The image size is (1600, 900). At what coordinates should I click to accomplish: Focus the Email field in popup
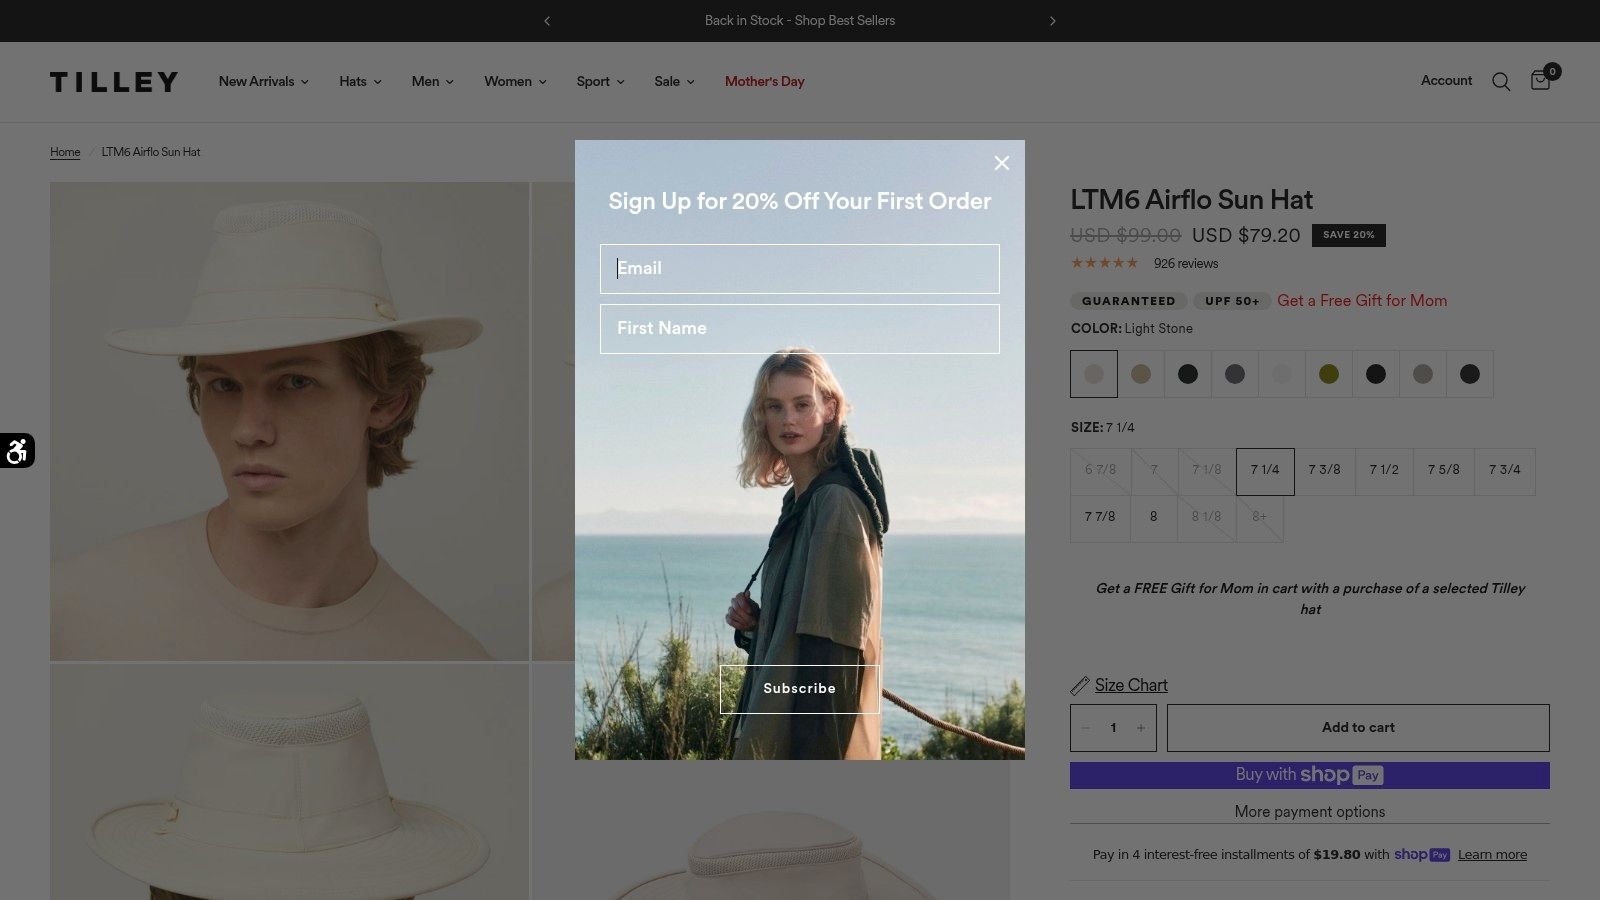pyautogui.click(x=800, y=269)
